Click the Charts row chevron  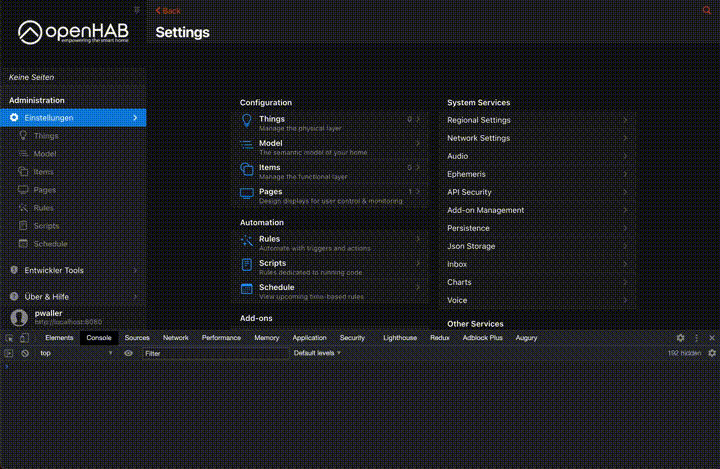[x=625, y=282]
